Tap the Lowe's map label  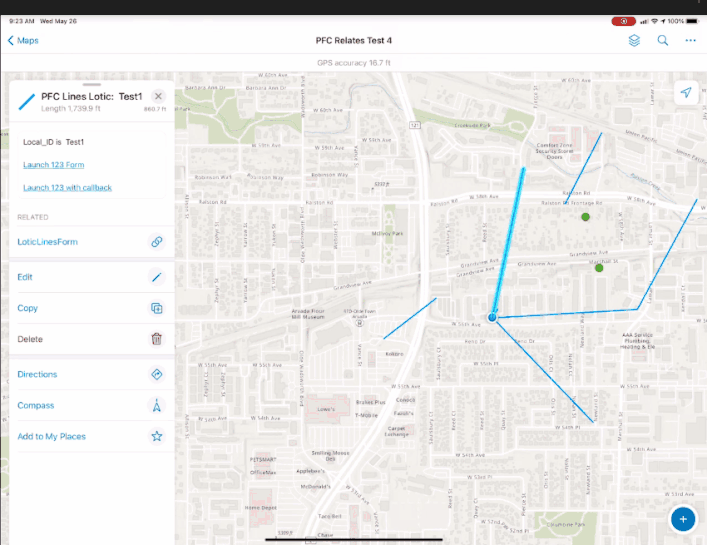[326, 409]
